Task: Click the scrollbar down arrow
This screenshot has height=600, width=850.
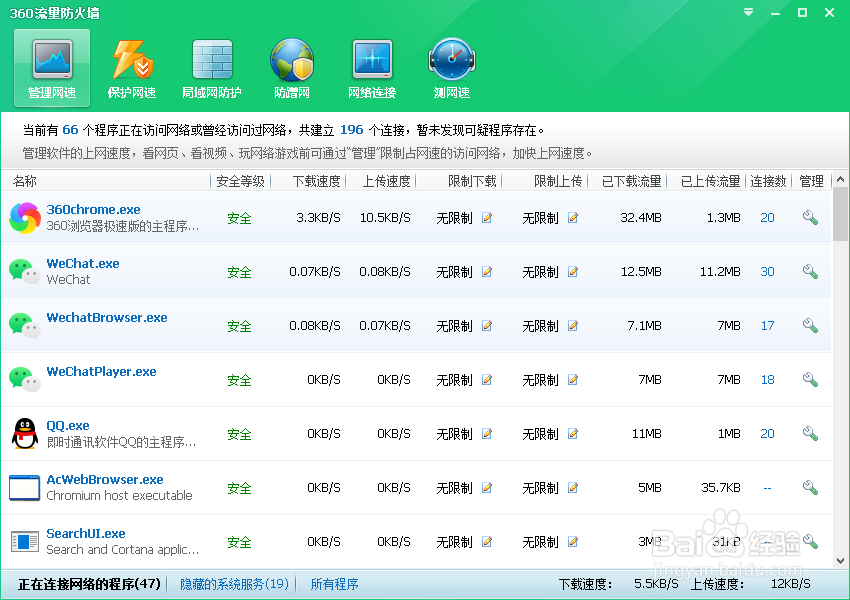Action: [840, 561]
